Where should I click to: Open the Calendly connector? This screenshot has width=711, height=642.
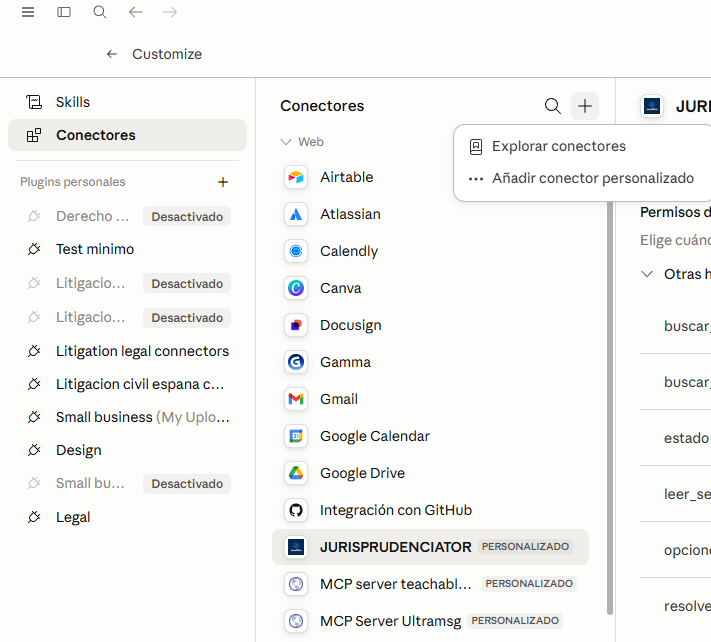[430, 251]
